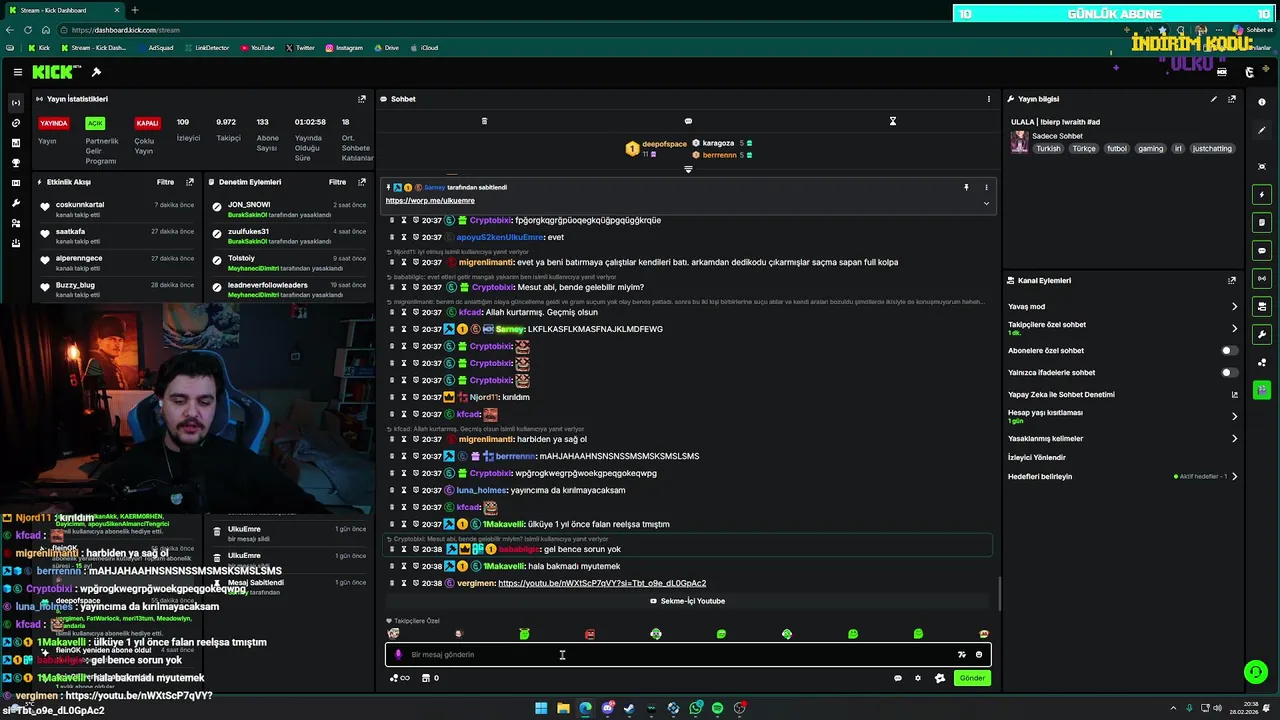Open the hamburger menu beside Kick logo
The image size is (1280, 720).
tap(18, 72)
